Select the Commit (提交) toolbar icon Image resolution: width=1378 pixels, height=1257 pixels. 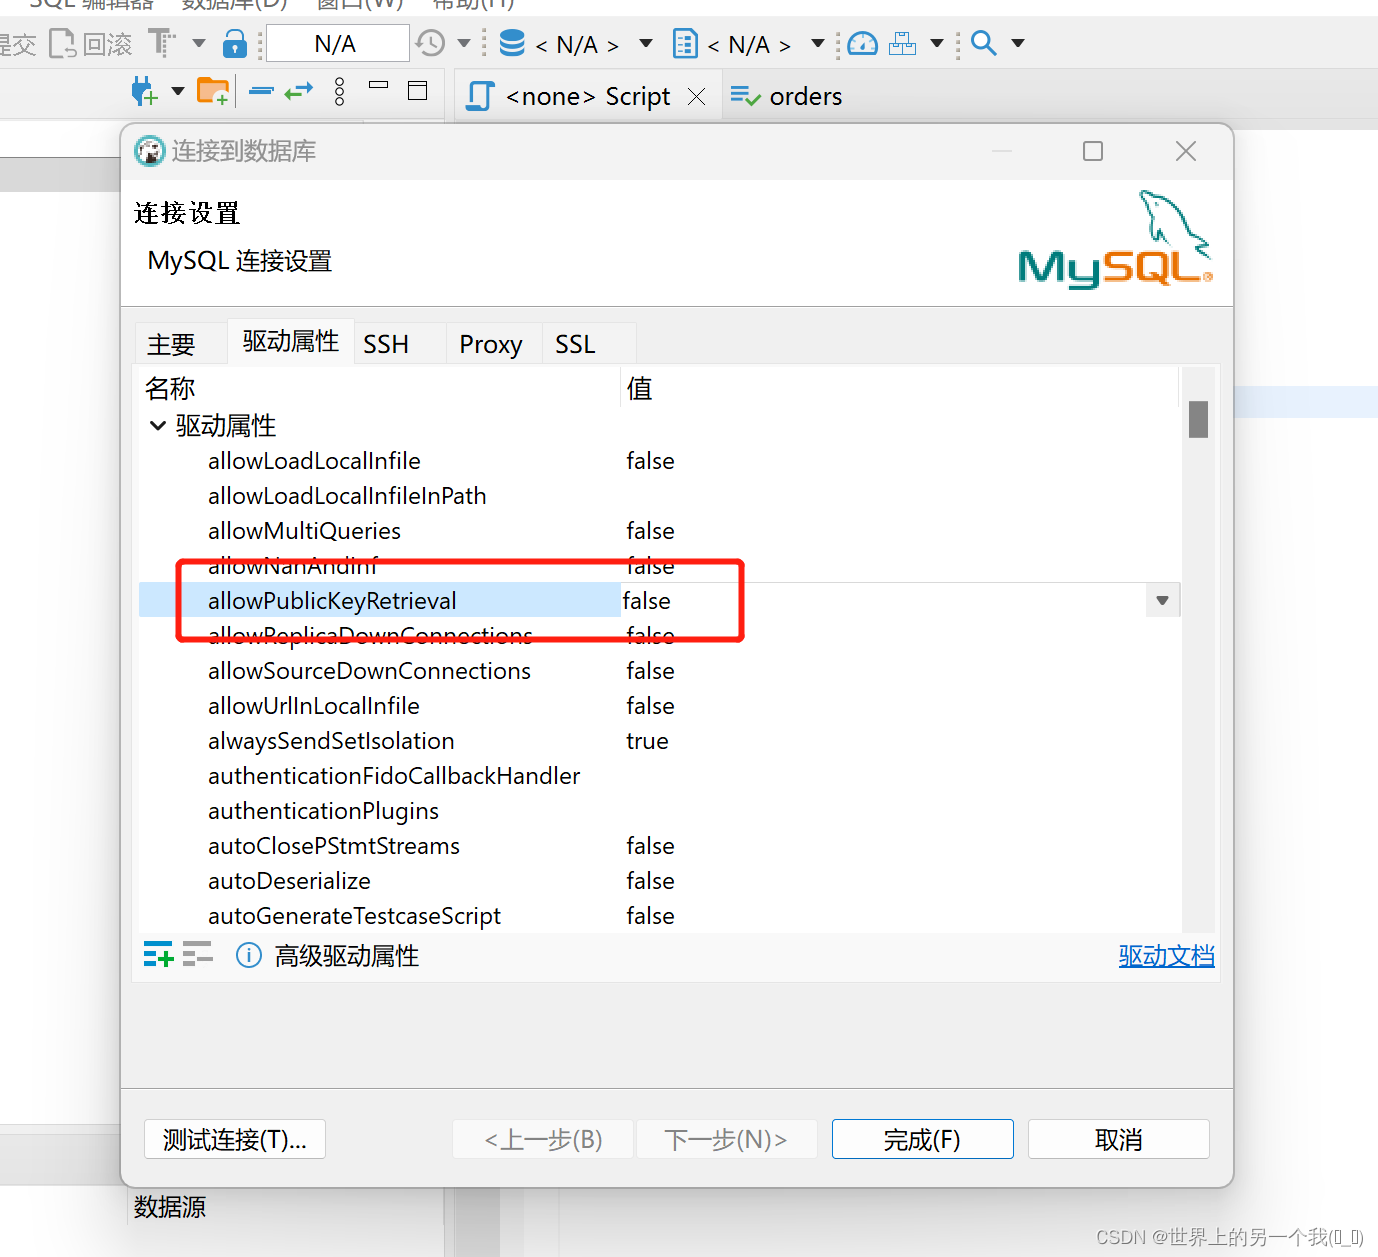(18, 43)
